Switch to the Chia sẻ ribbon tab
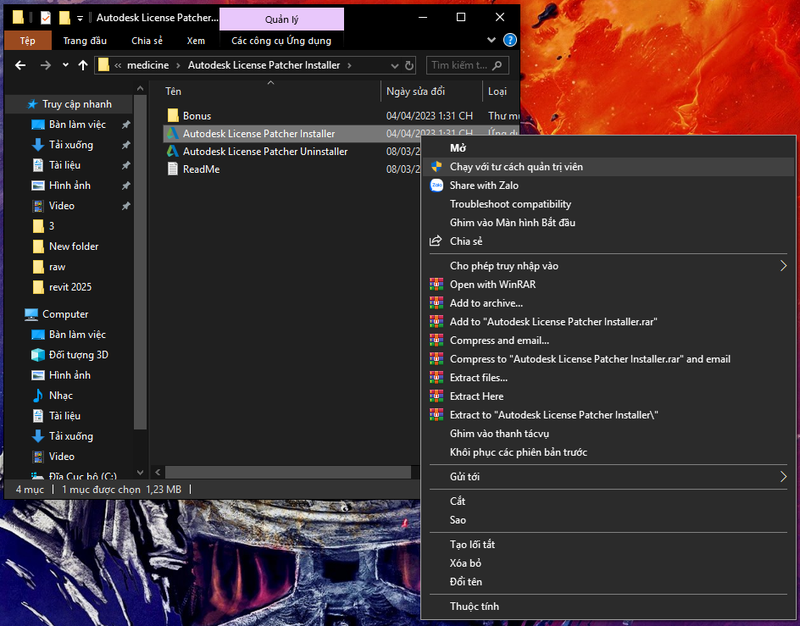This screenshot has height=626, width=800. 147,41
